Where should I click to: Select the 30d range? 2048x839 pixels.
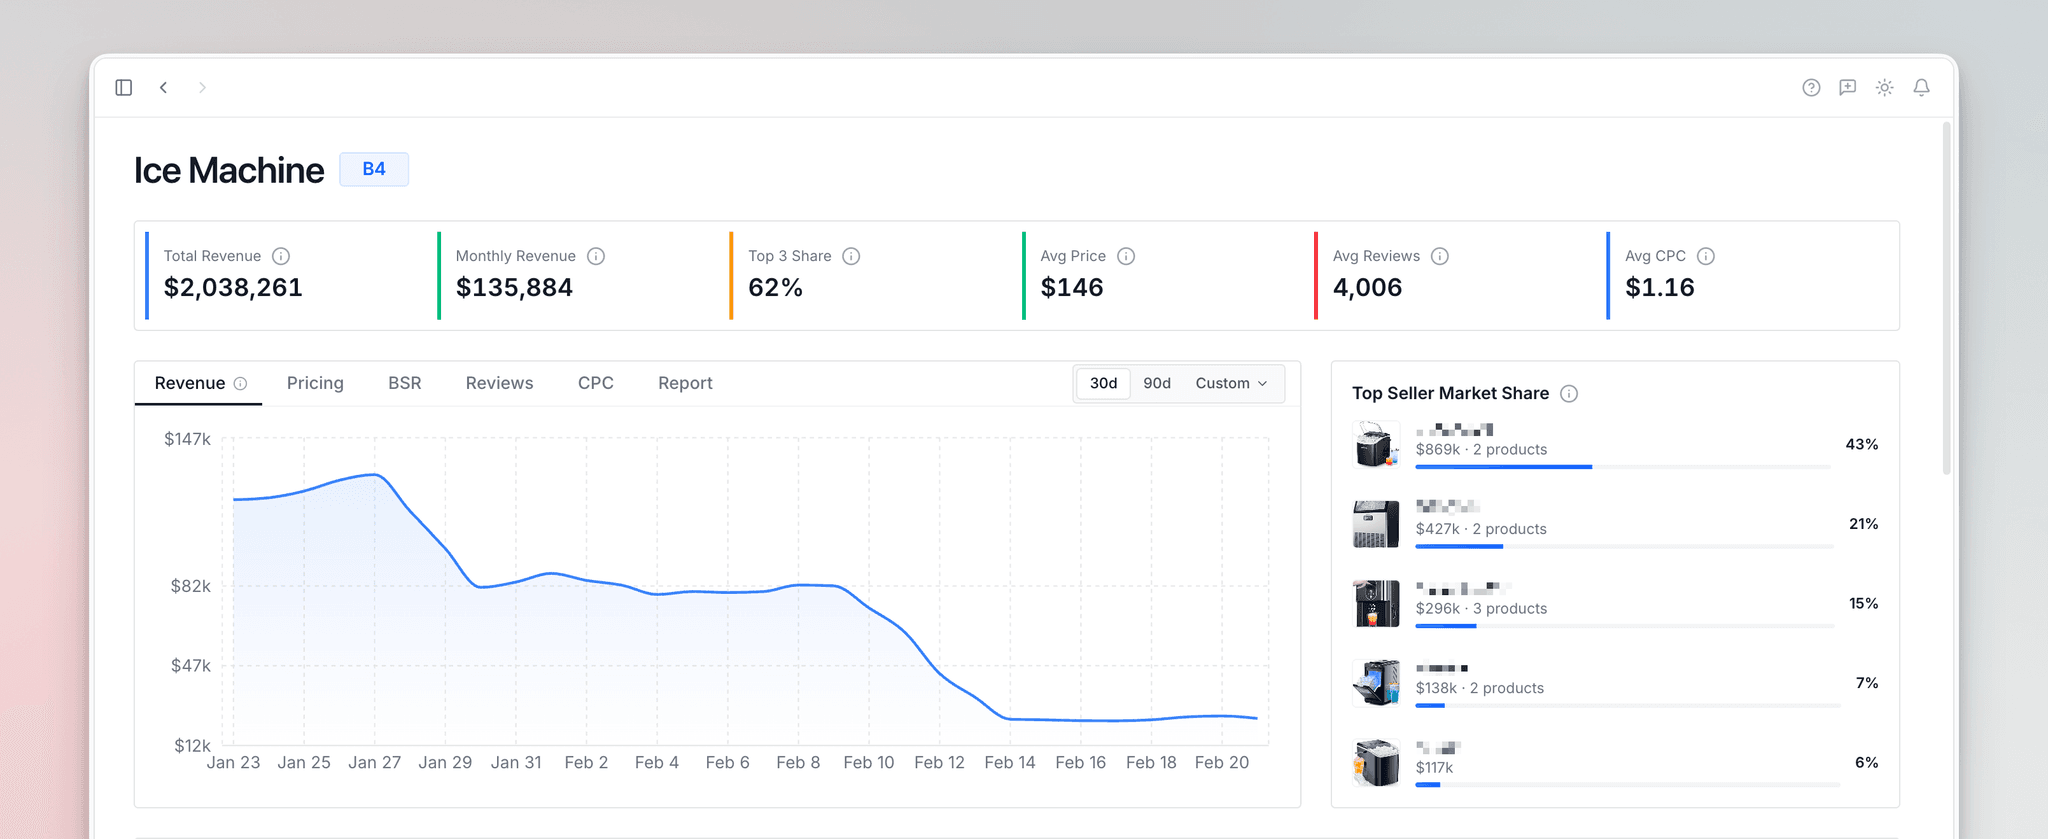pos(1103,383)
